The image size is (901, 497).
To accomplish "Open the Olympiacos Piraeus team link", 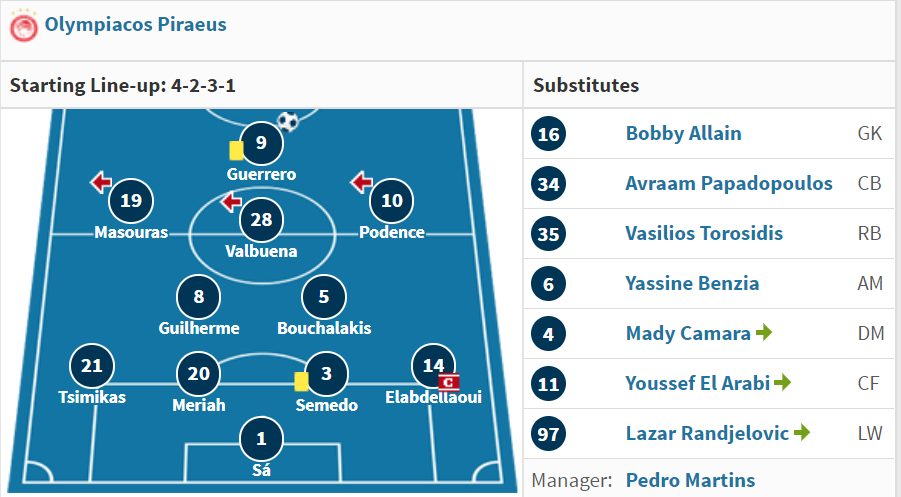I will tap(136, 25).
